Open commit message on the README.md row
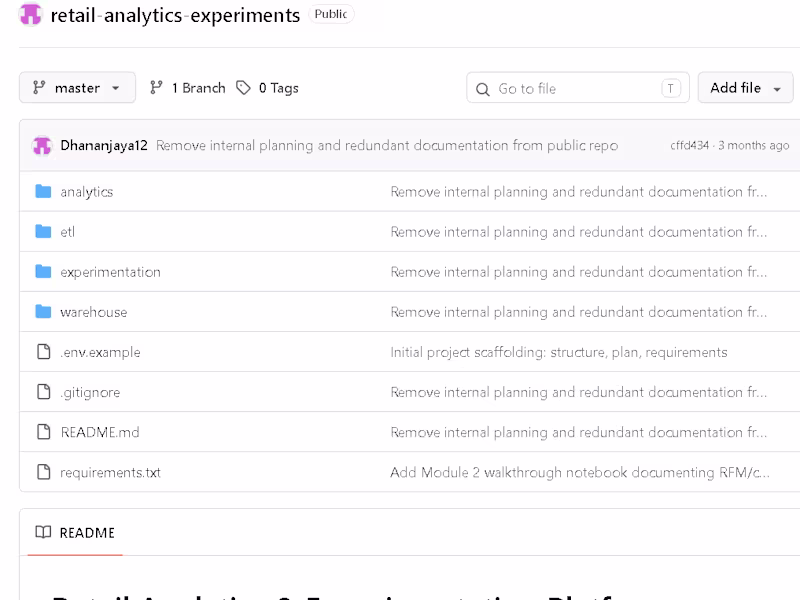Screen dimensions: 800x600 579,432
